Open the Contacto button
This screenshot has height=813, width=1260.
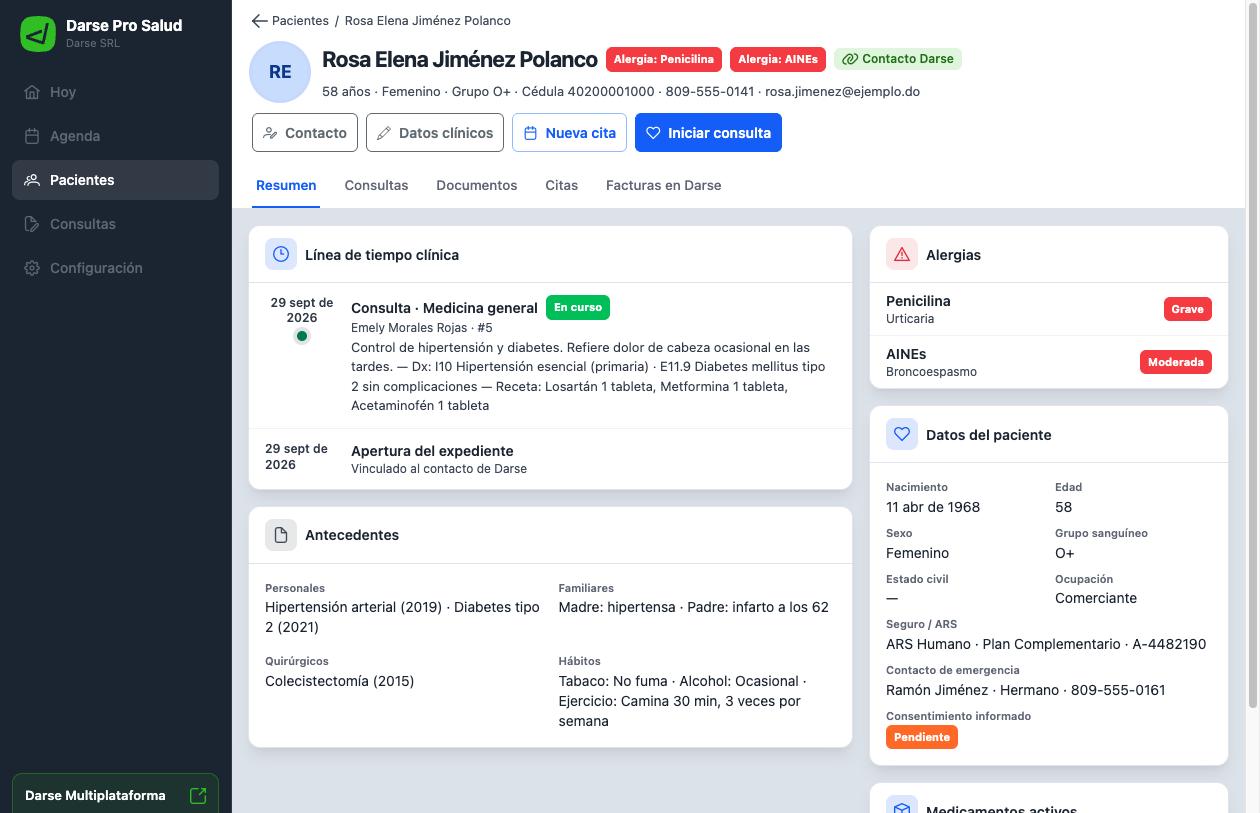point(305,133)
